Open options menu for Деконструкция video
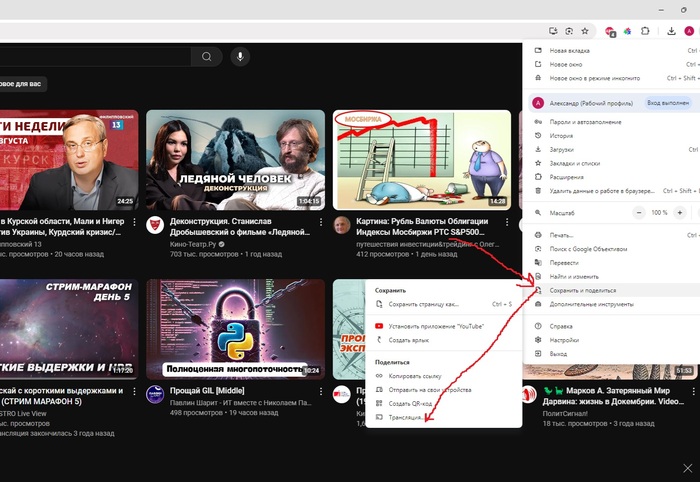Screen dimensions: 700x482 coord(320,222)
